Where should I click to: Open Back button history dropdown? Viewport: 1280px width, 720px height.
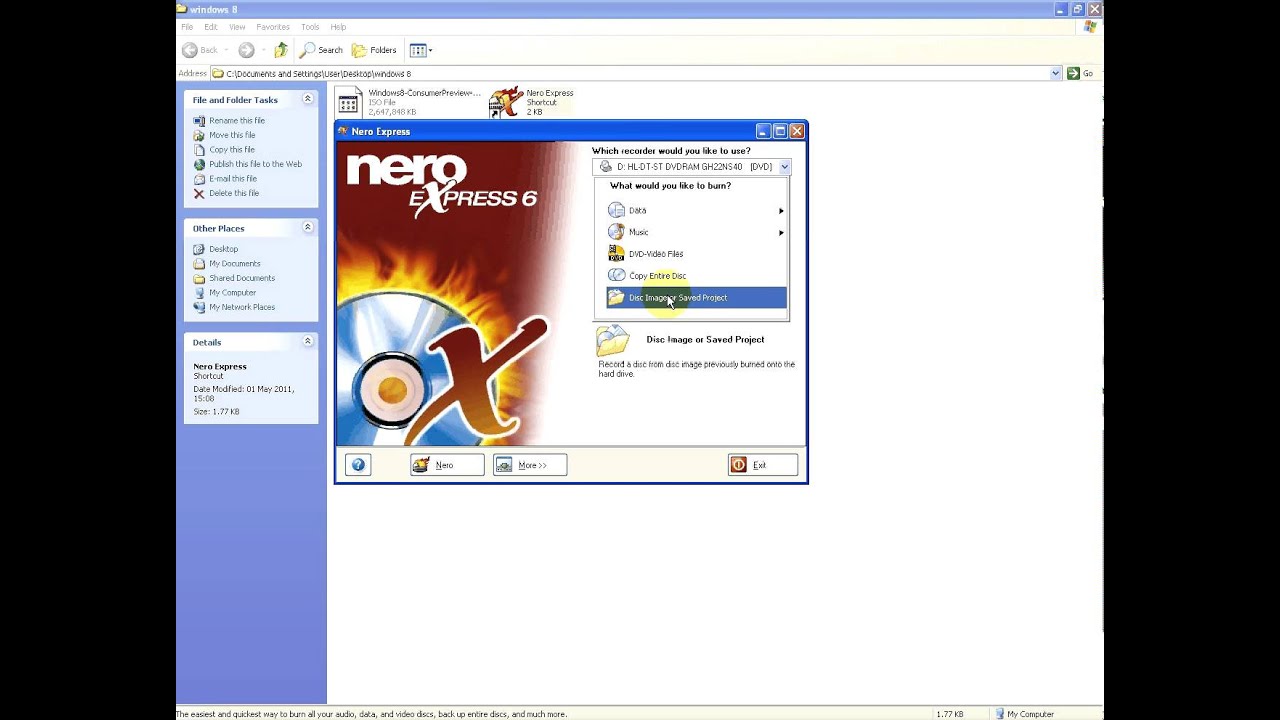226,50
